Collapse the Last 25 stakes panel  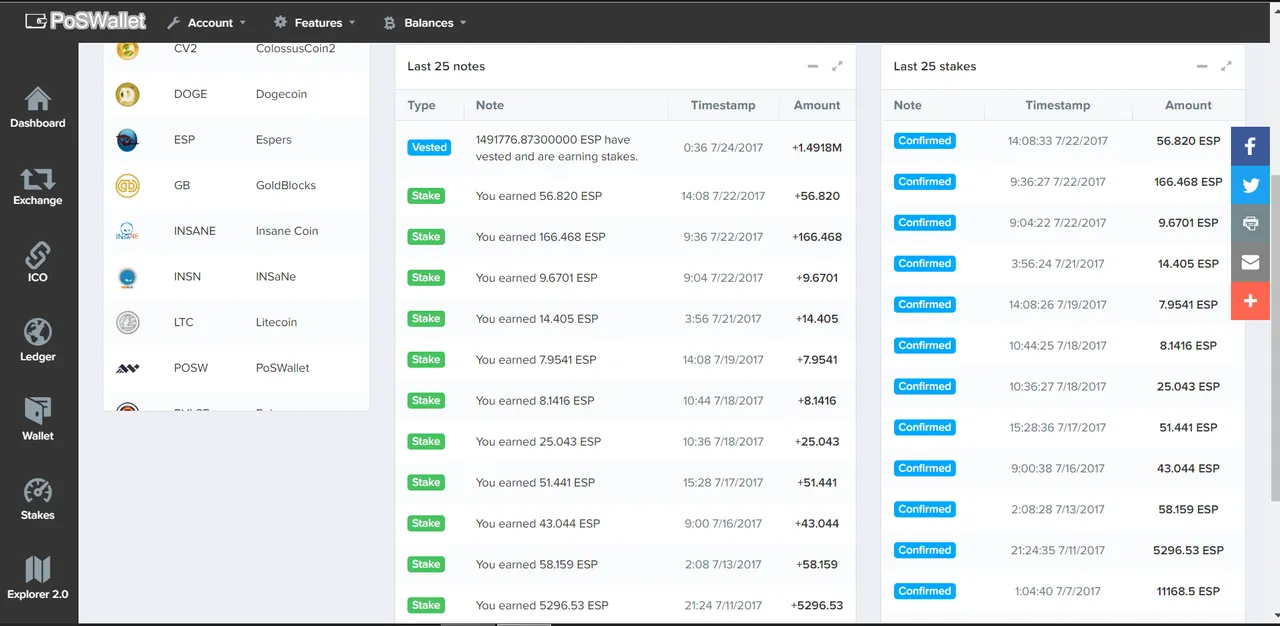pos(1202,66)
